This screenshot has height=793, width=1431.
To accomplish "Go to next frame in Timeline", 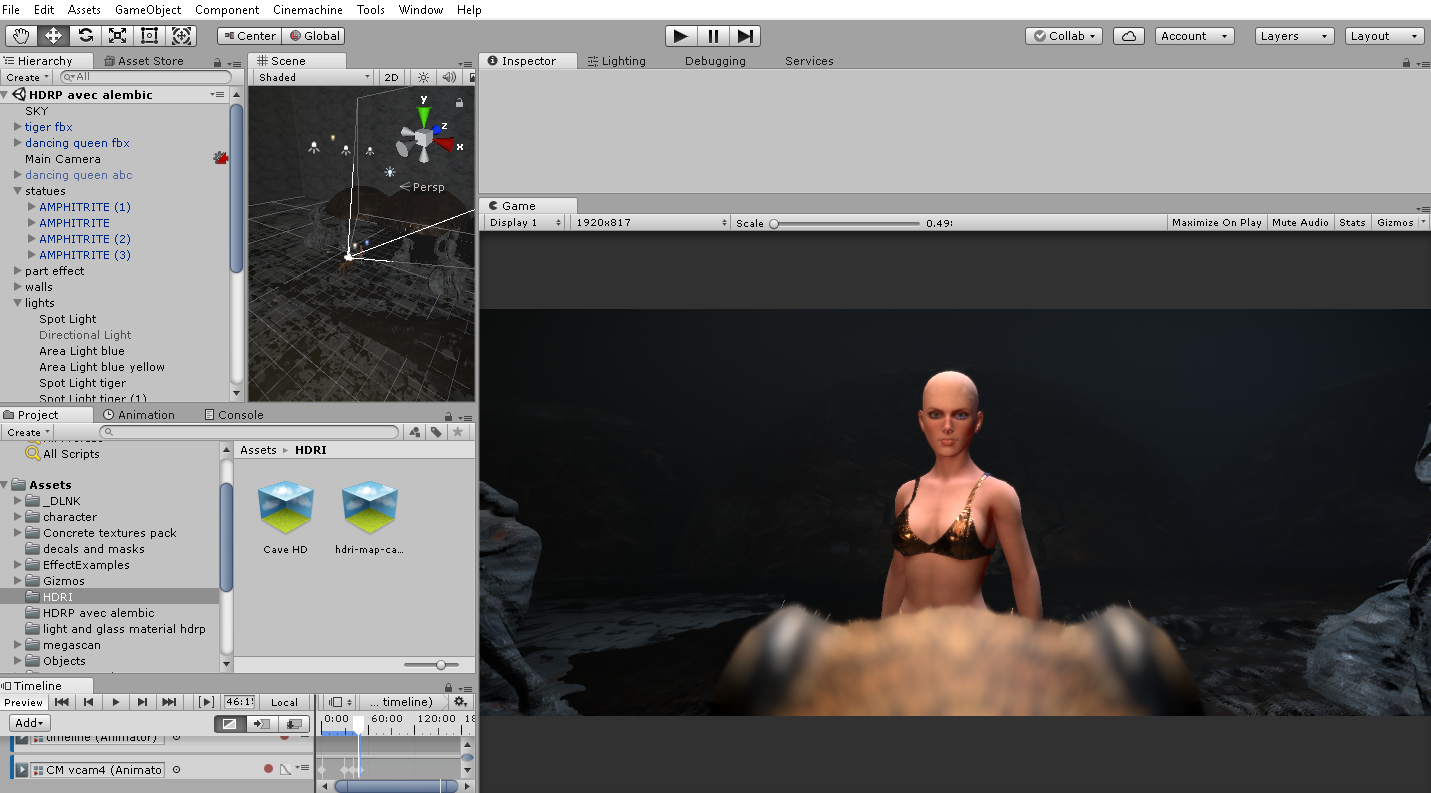I will [143, 702].
